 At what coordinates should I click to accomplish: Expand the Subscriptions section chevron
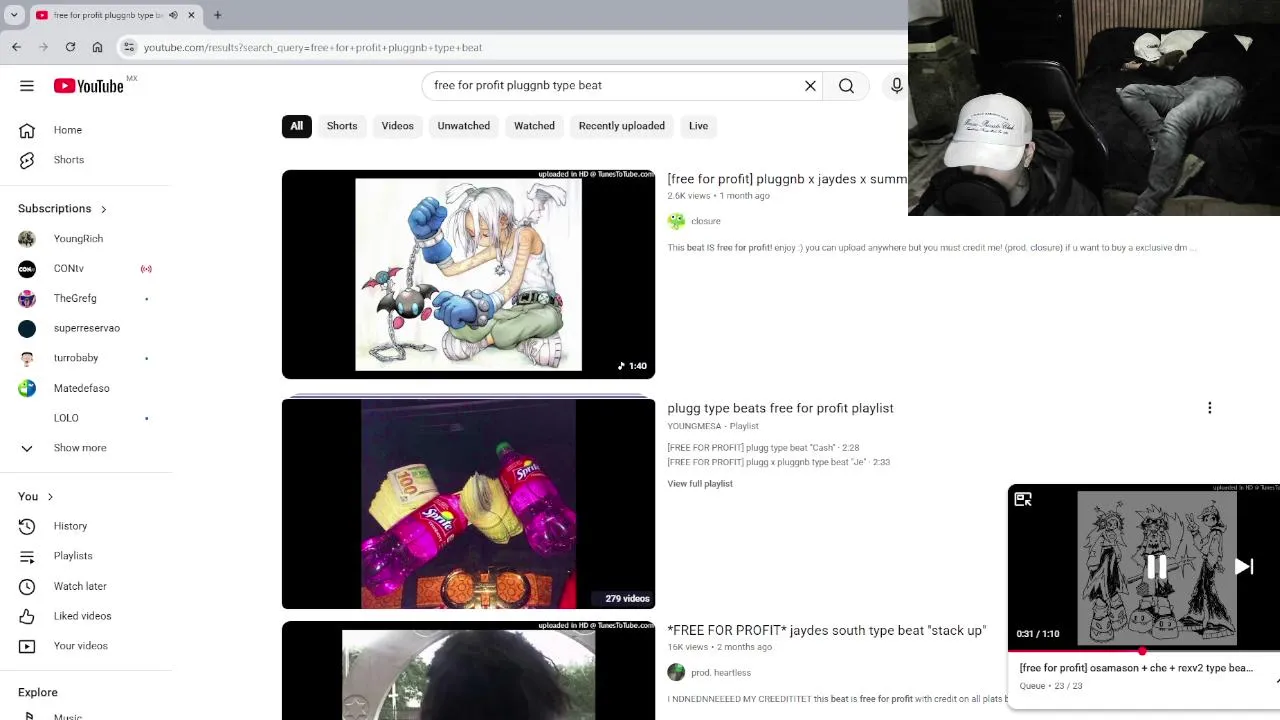103,209
